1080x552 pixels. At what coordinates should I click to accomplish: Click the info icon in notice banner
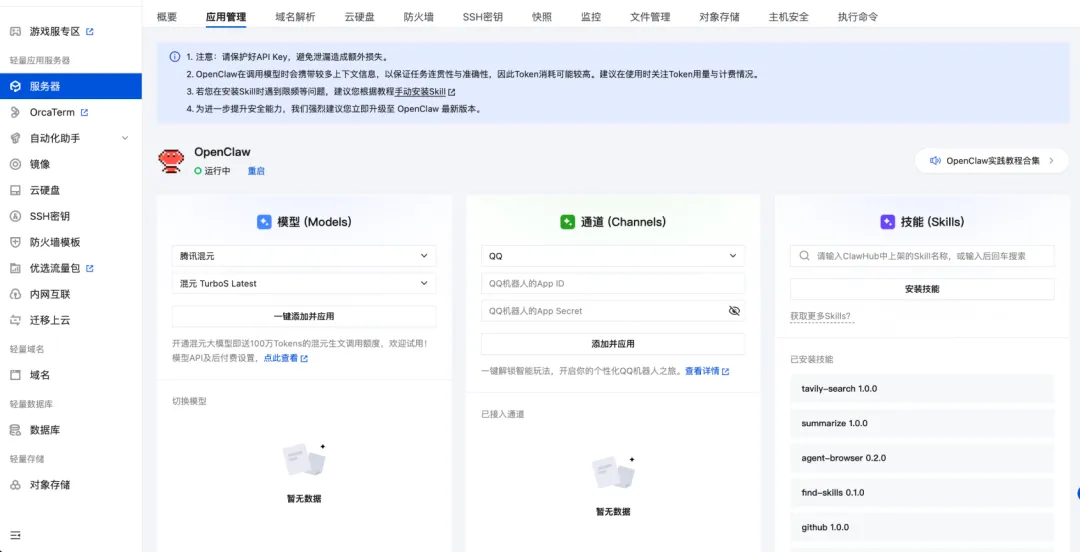coord(175,57)
